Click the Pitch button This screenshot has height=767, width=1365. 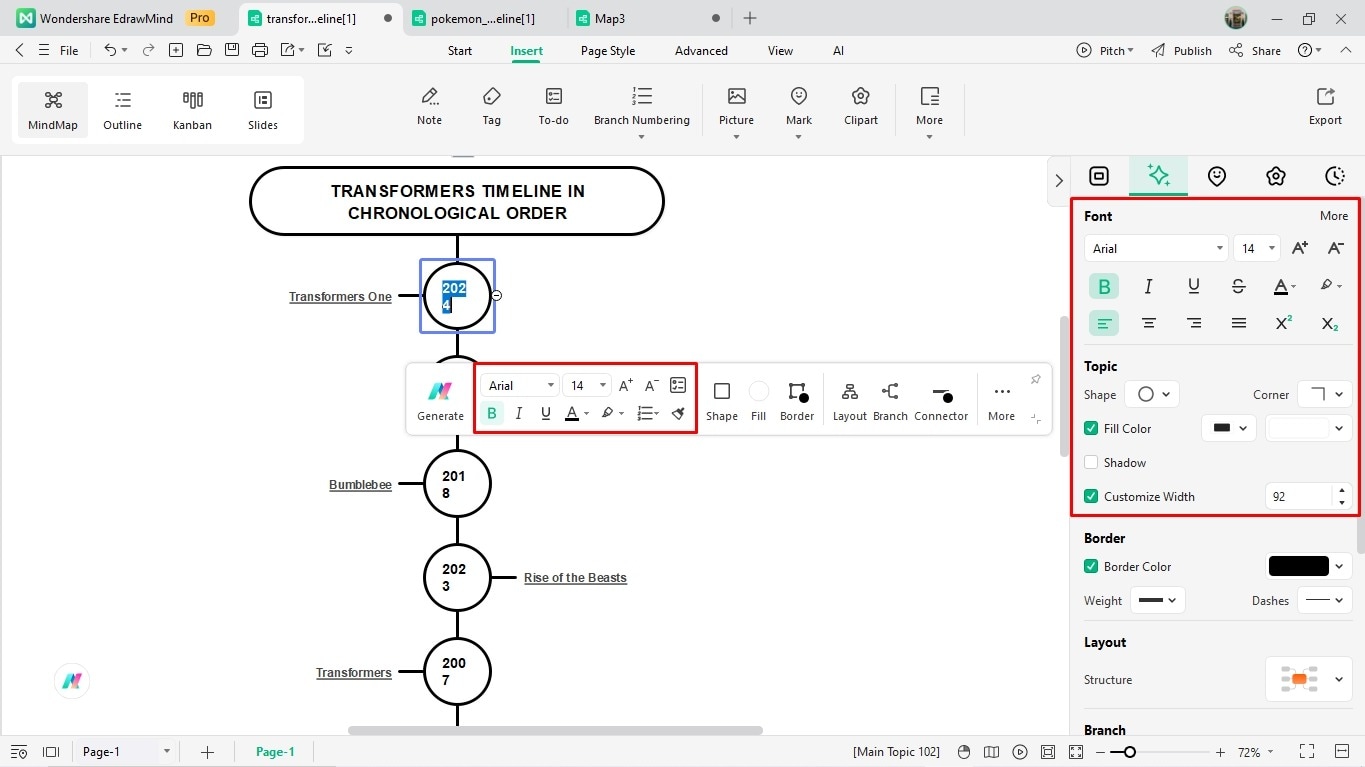[x=1105, y=50]
